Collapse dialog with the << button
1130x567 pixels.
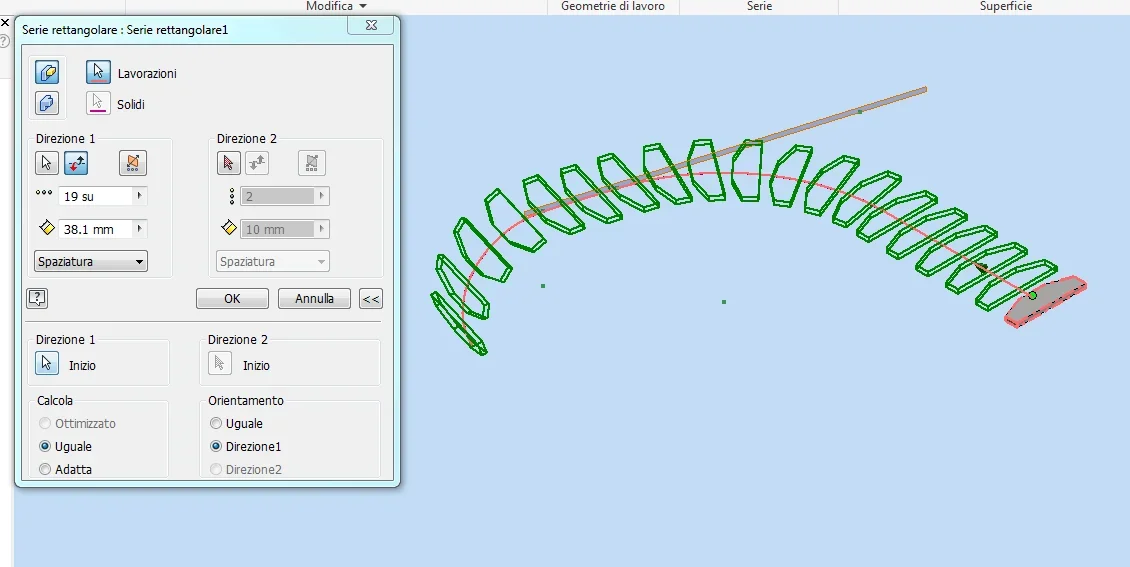371,298
